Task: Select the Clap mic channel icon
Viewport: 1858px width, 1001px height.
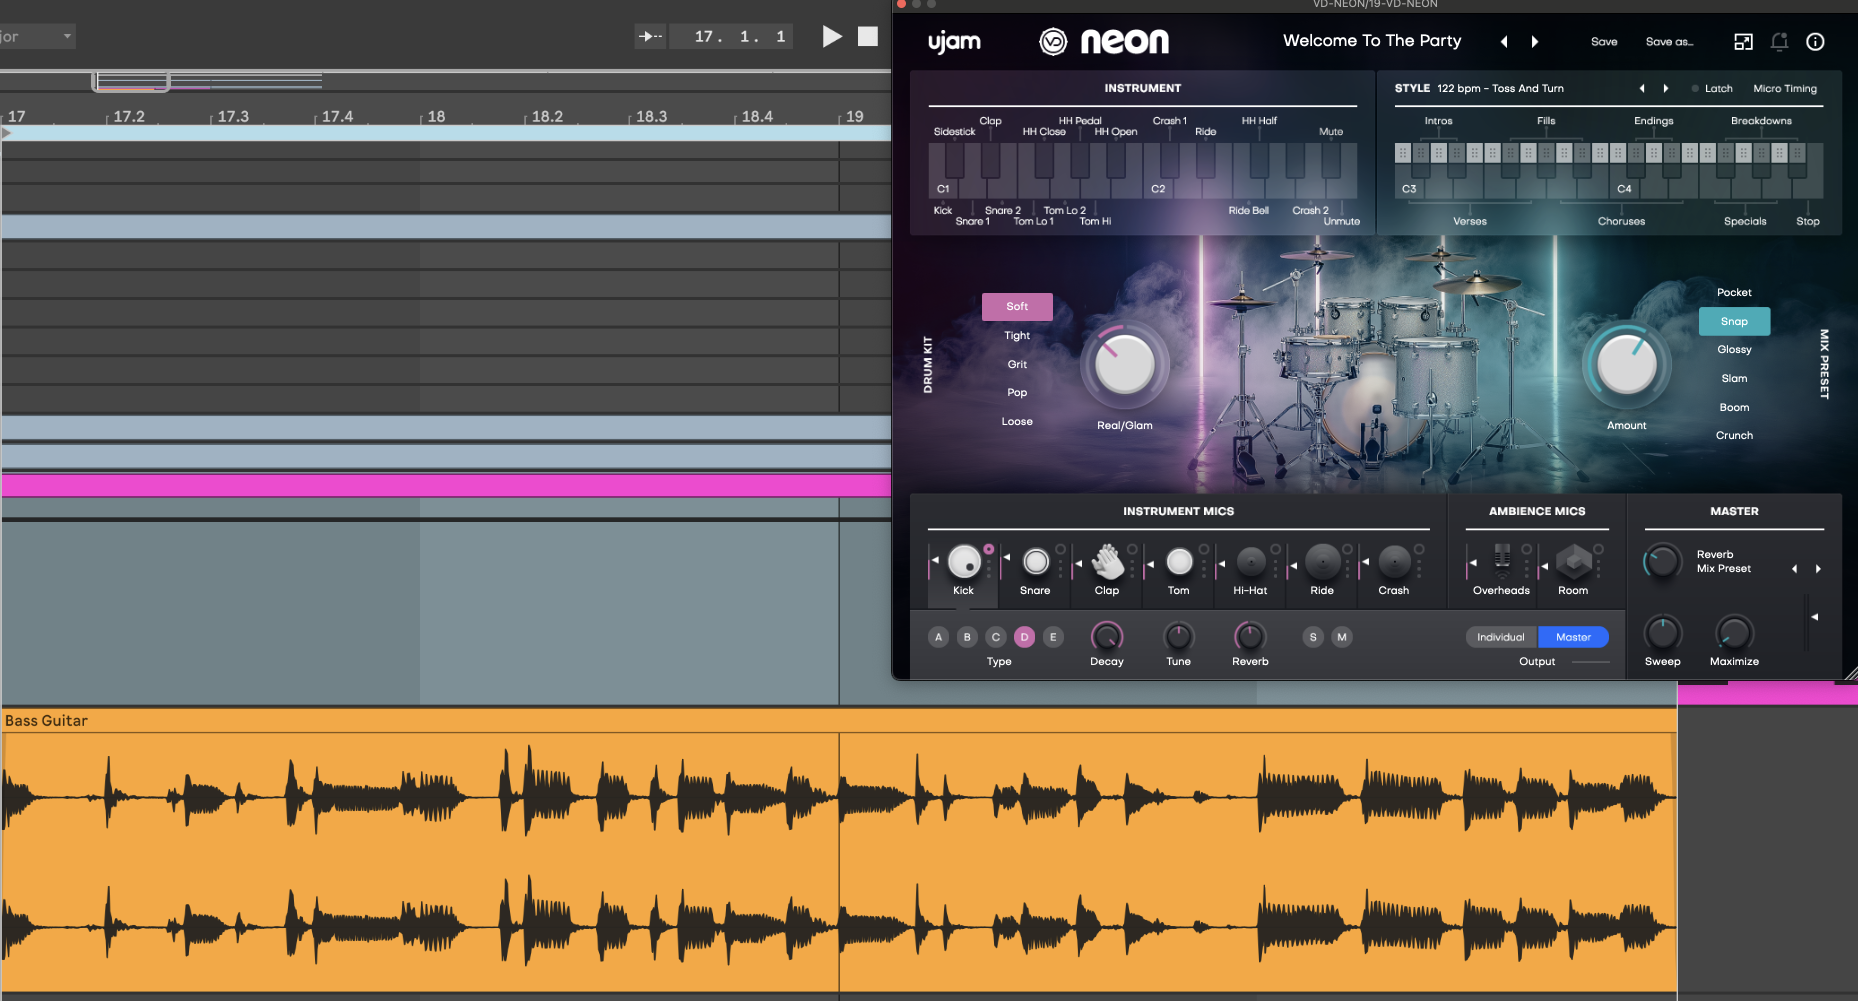Action: 1107,562
